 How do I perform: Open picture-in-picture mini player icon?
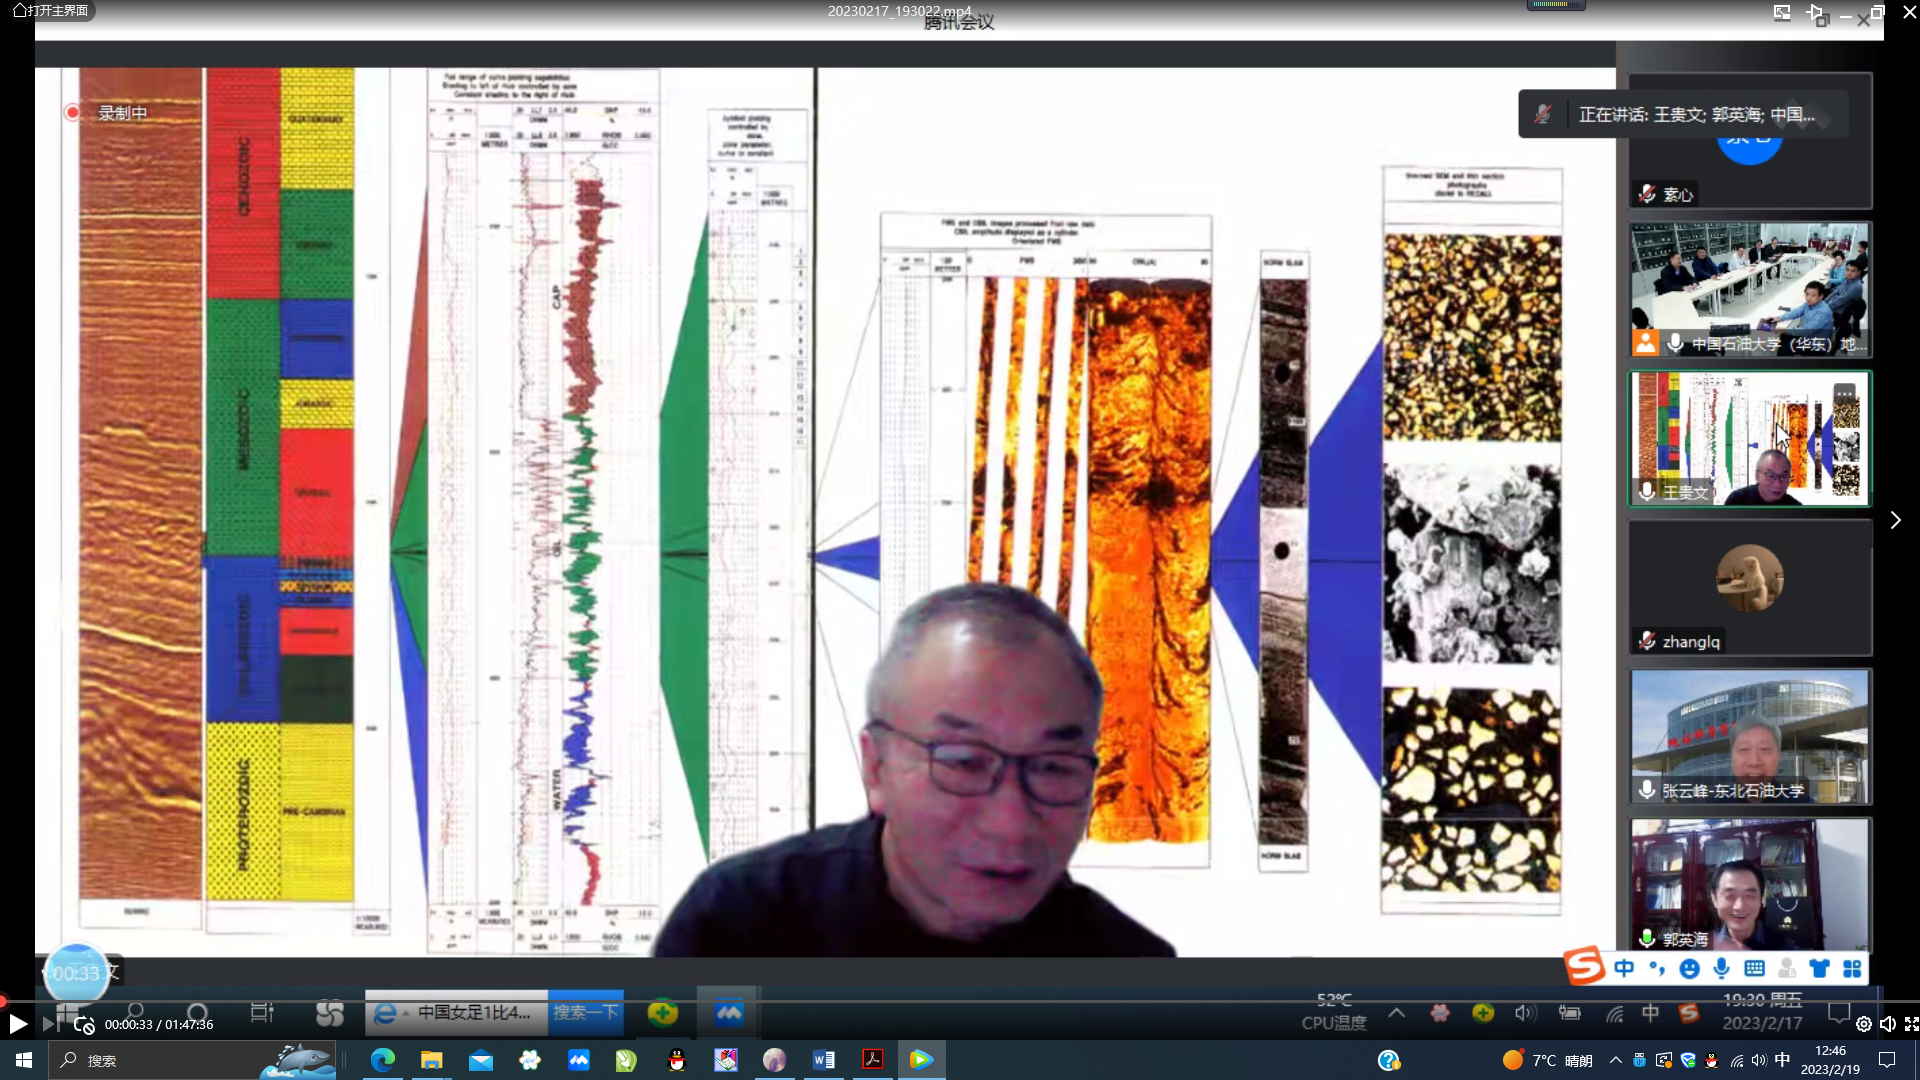click(x=1782, y=13)
